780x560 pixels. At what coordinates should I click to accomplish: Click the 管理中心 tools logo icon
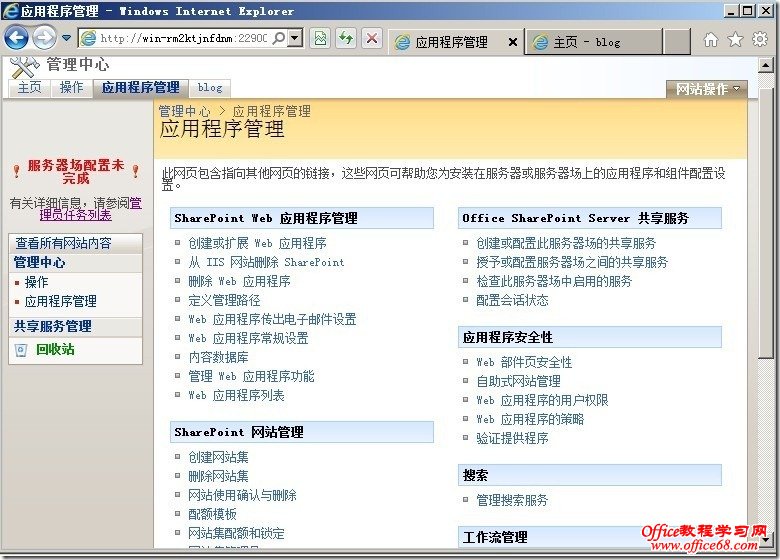(24, 66)
